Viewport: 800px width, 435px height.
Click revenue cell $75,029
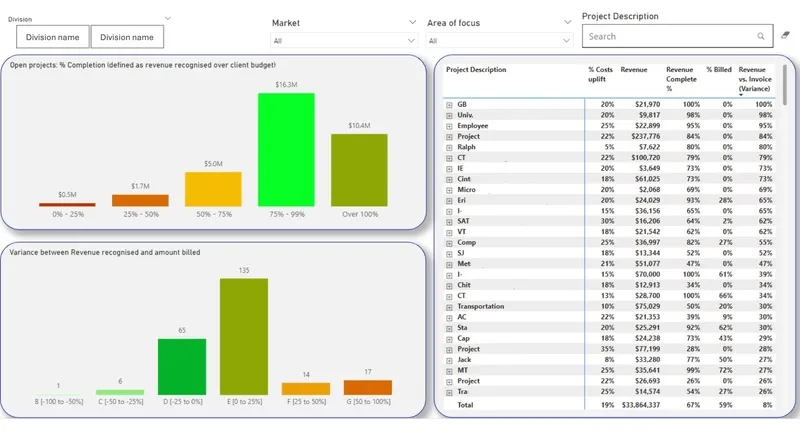(x=647, y=306)
